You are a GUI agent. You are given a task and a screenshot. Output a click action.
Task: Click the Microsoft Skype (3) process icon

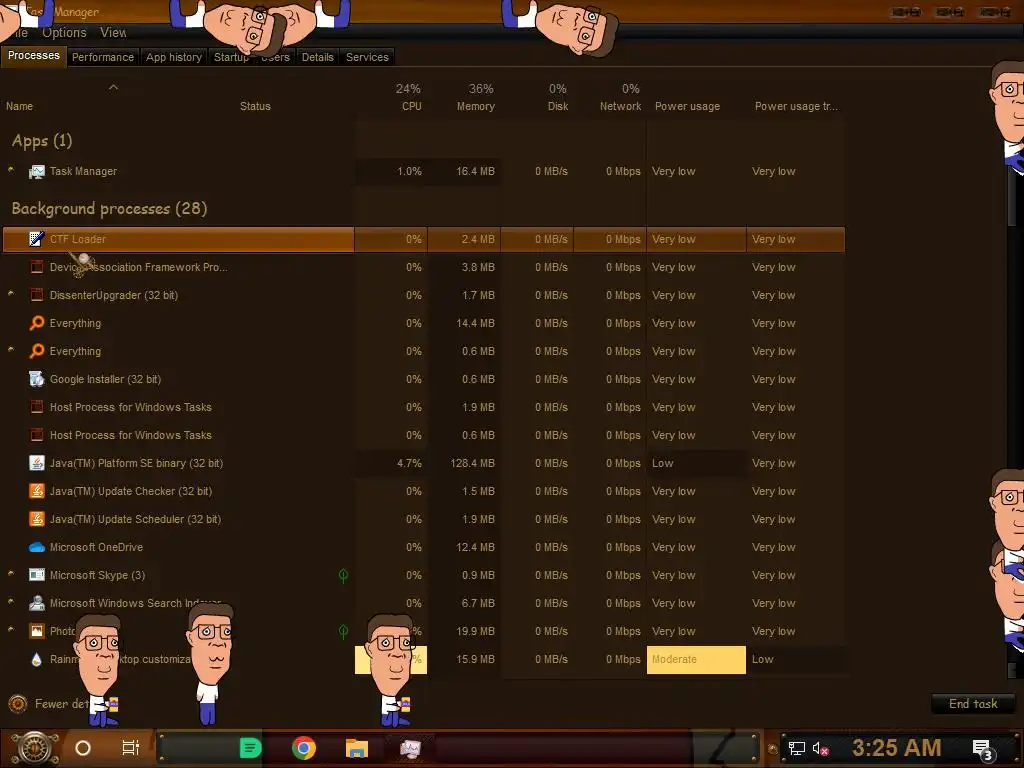37,575
